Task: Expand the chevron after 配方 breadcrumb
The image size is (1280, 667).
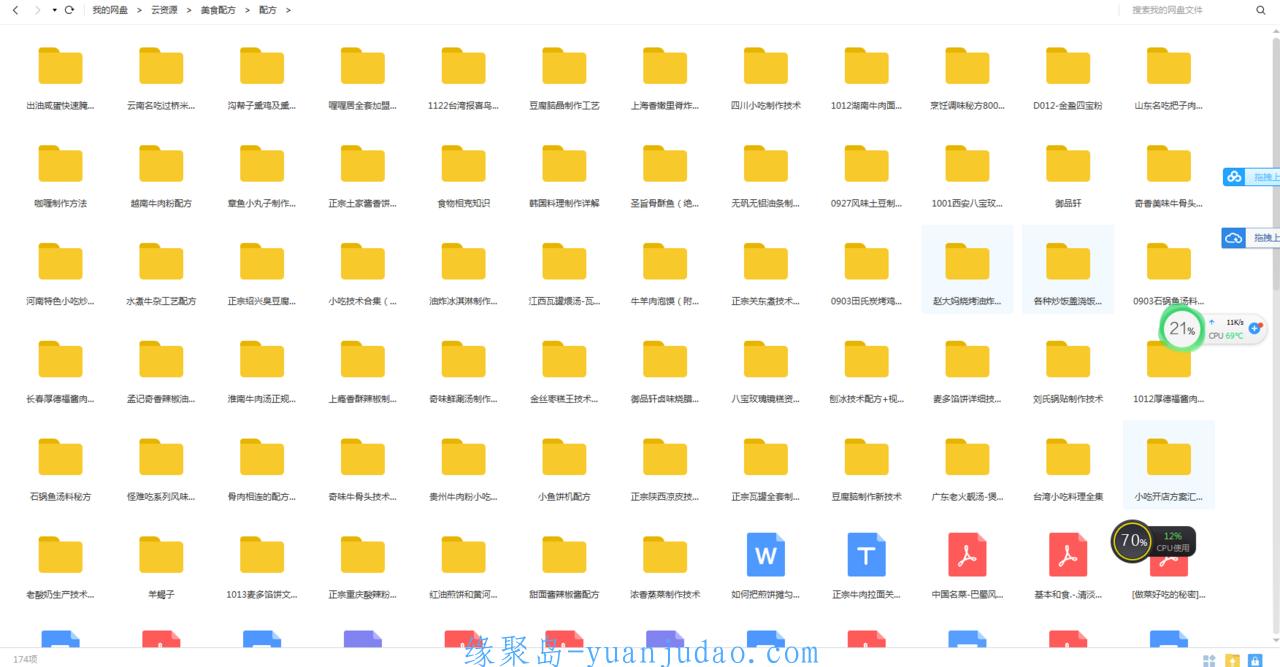Action: 288,10
